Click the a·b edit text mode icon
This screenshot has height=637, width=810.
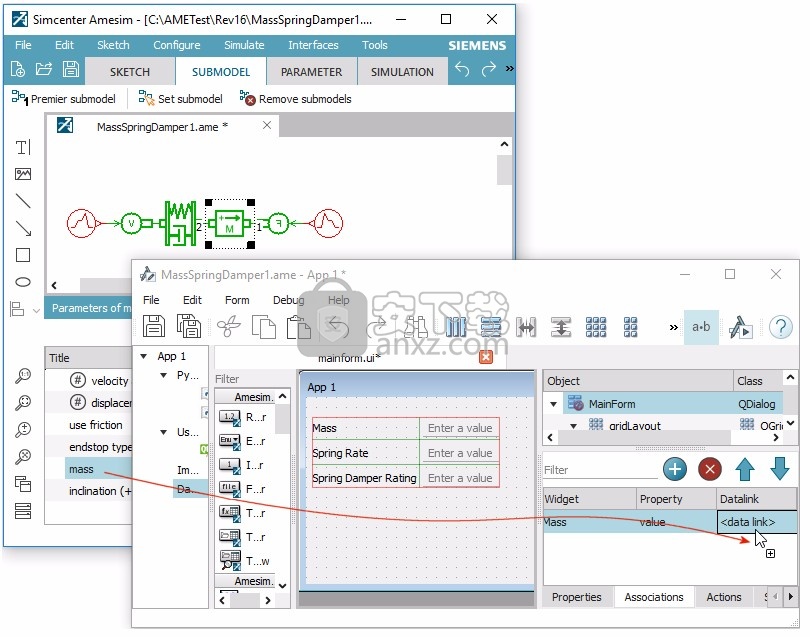701,327
